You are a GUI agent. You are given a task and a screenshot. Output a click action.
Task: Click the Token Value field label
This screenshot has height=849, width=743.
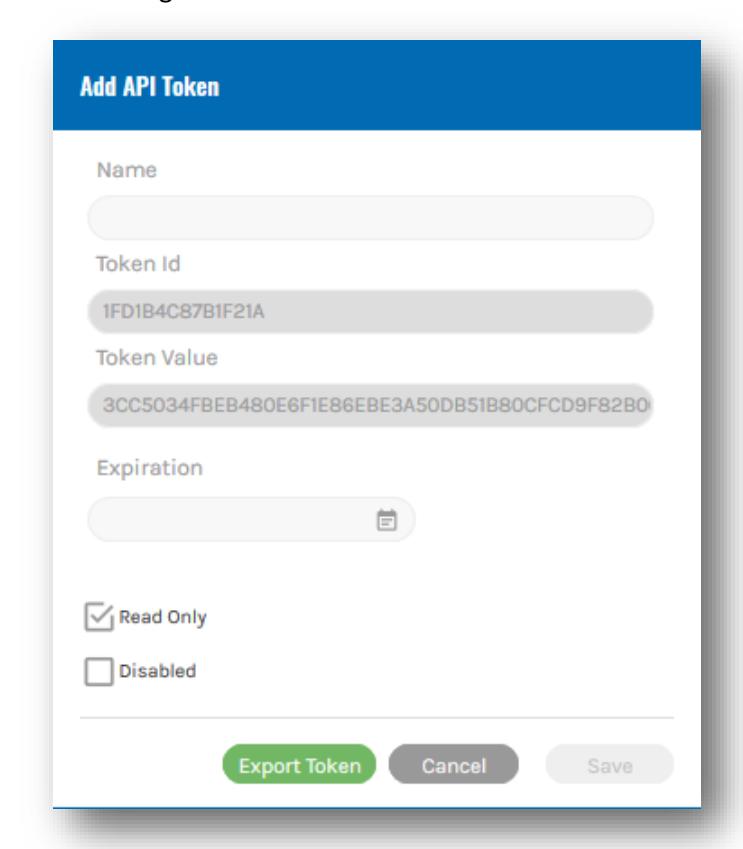point(157,357)
